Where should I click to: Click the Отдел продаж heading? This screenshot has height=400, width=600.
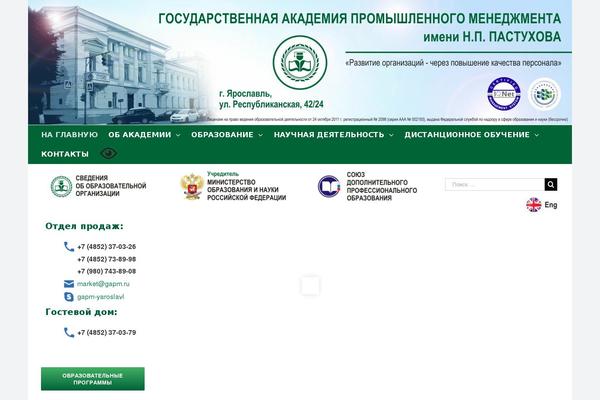click(85, 226)
